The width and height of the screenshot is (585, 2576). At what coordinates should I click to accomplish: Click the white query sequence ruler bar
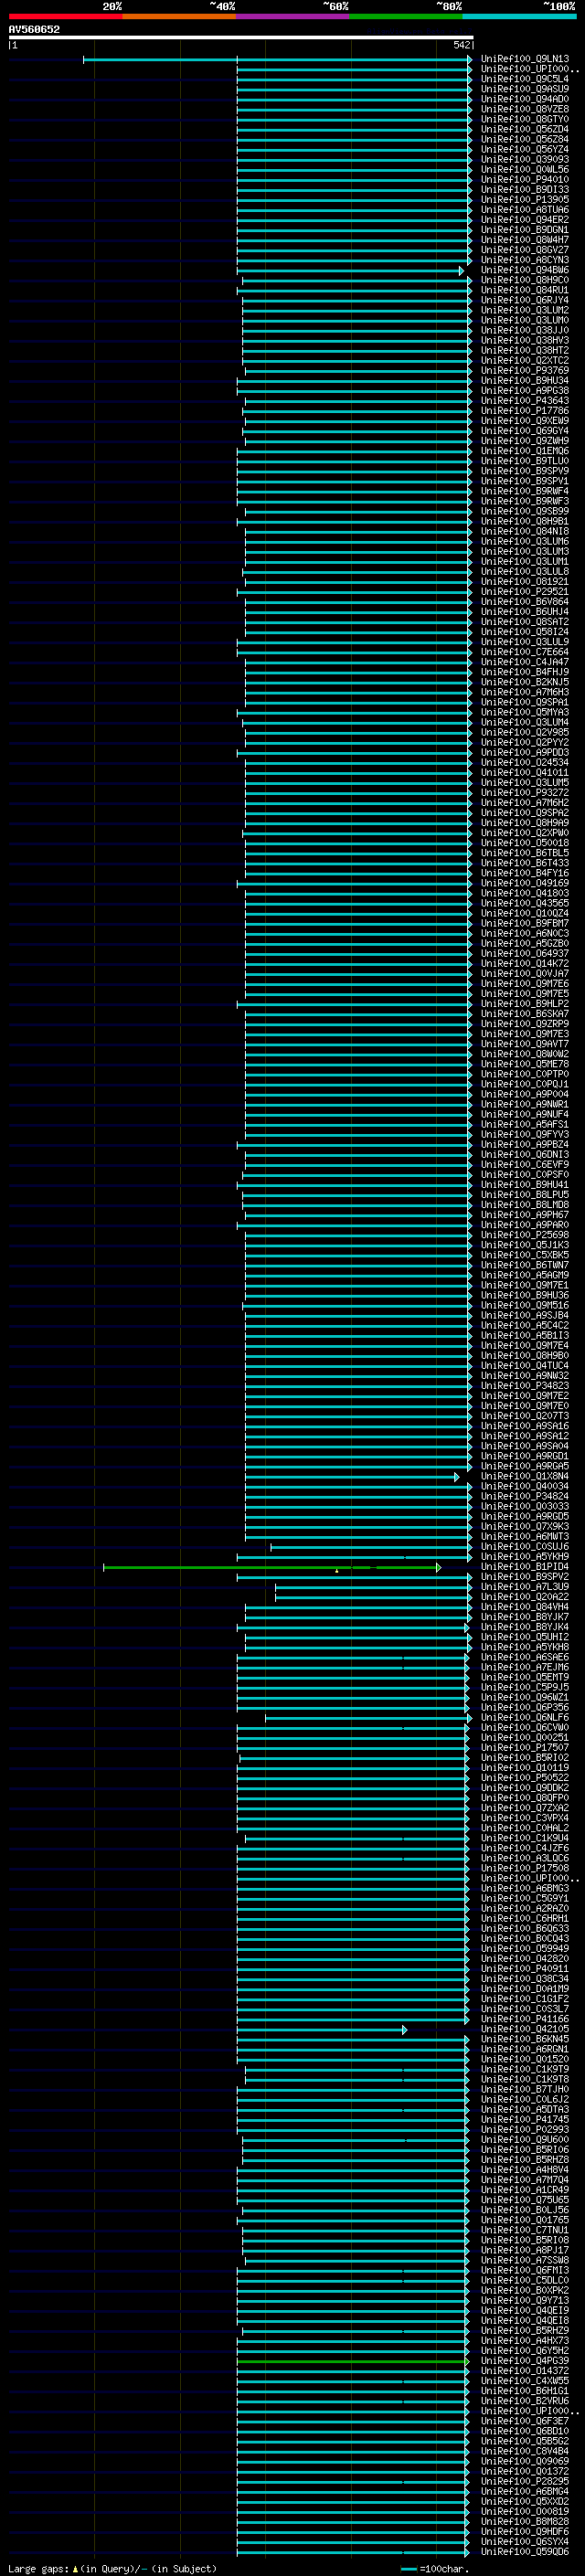tap(241, 37)
